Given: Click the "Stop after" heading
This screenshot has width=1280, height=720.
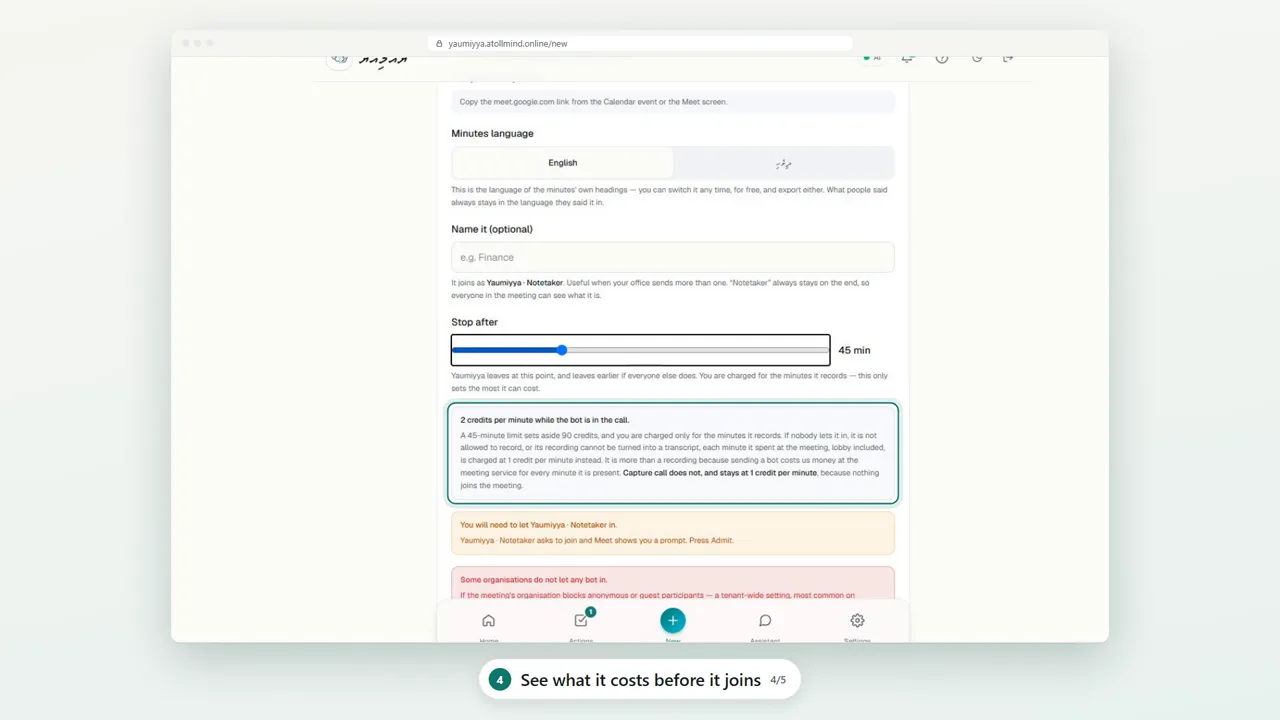Looking at the screenshot, I should click(474, 322).
